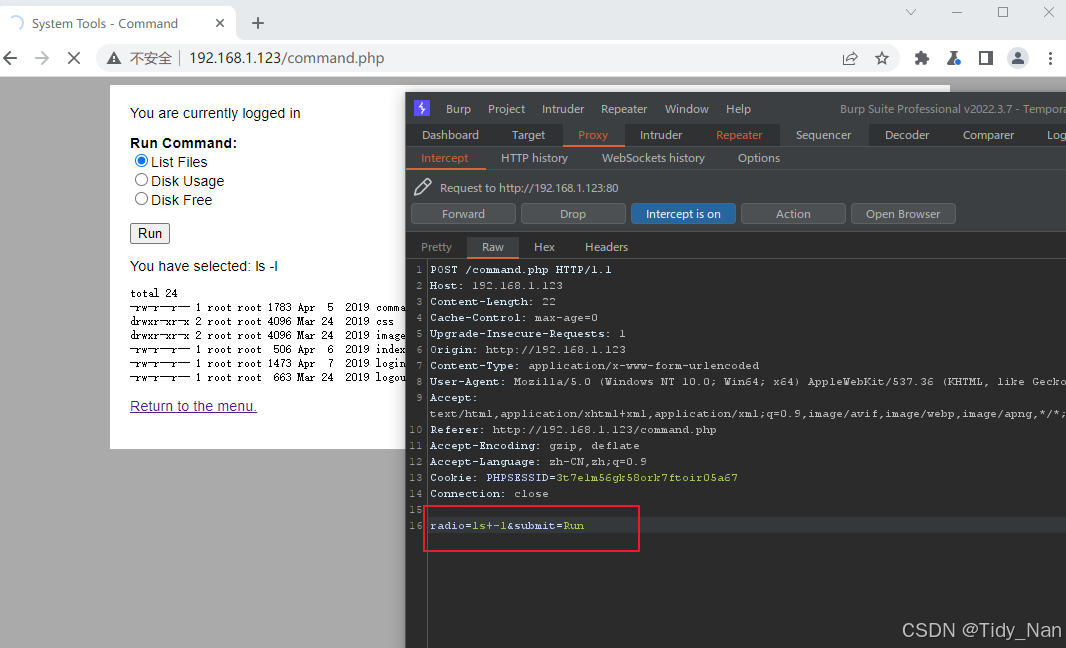Screen dimensions: 1066x648
Task: Open a new browser tab
Action: 258,23
